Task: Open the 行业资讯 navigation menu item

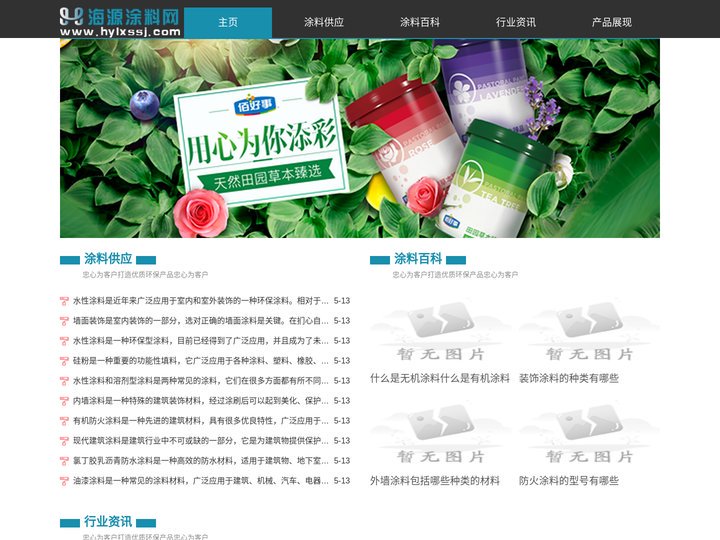Action: 516,22
